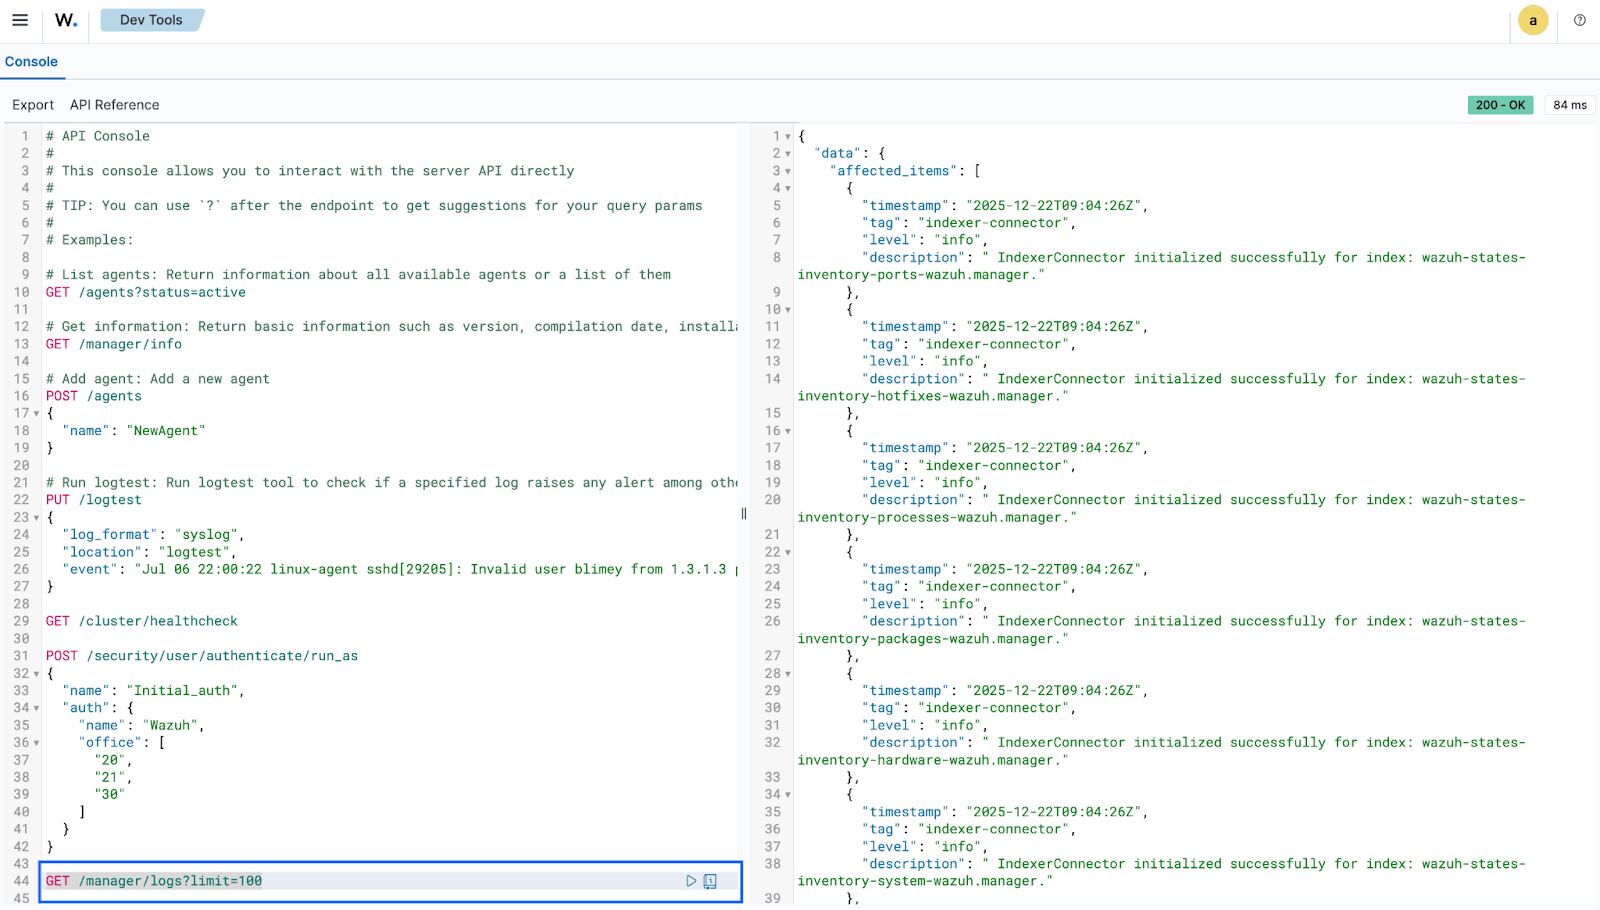The height and width of the screenshot is (910, 1600).
Task: Click the Dev Tools breadcrumb label
Action: pos(151,19)
